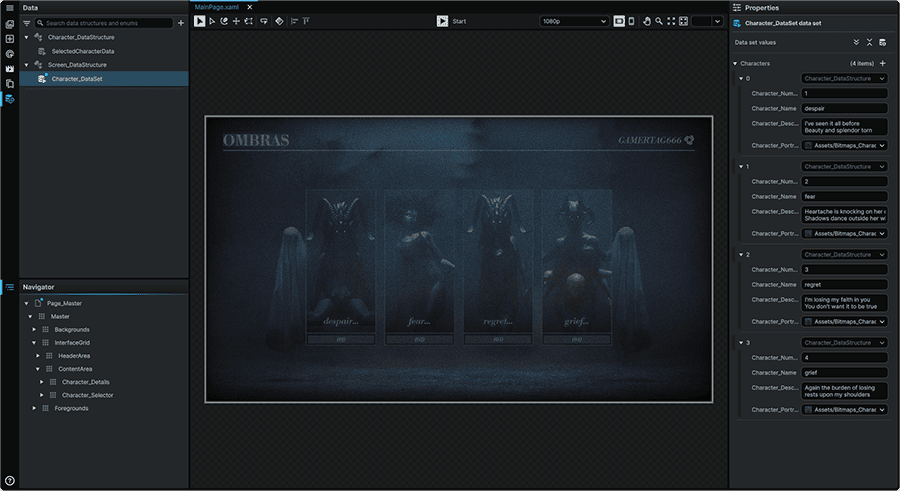
Task: Start the preview with play icon
Action: [x=442, y=21]
